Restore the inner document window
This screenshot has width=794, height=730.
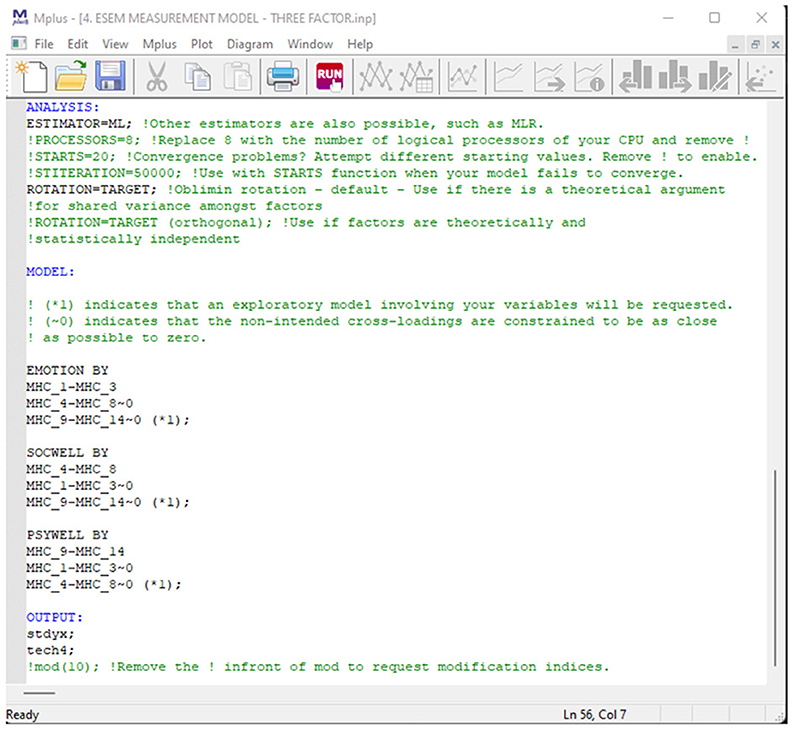[x=756, y=45]
